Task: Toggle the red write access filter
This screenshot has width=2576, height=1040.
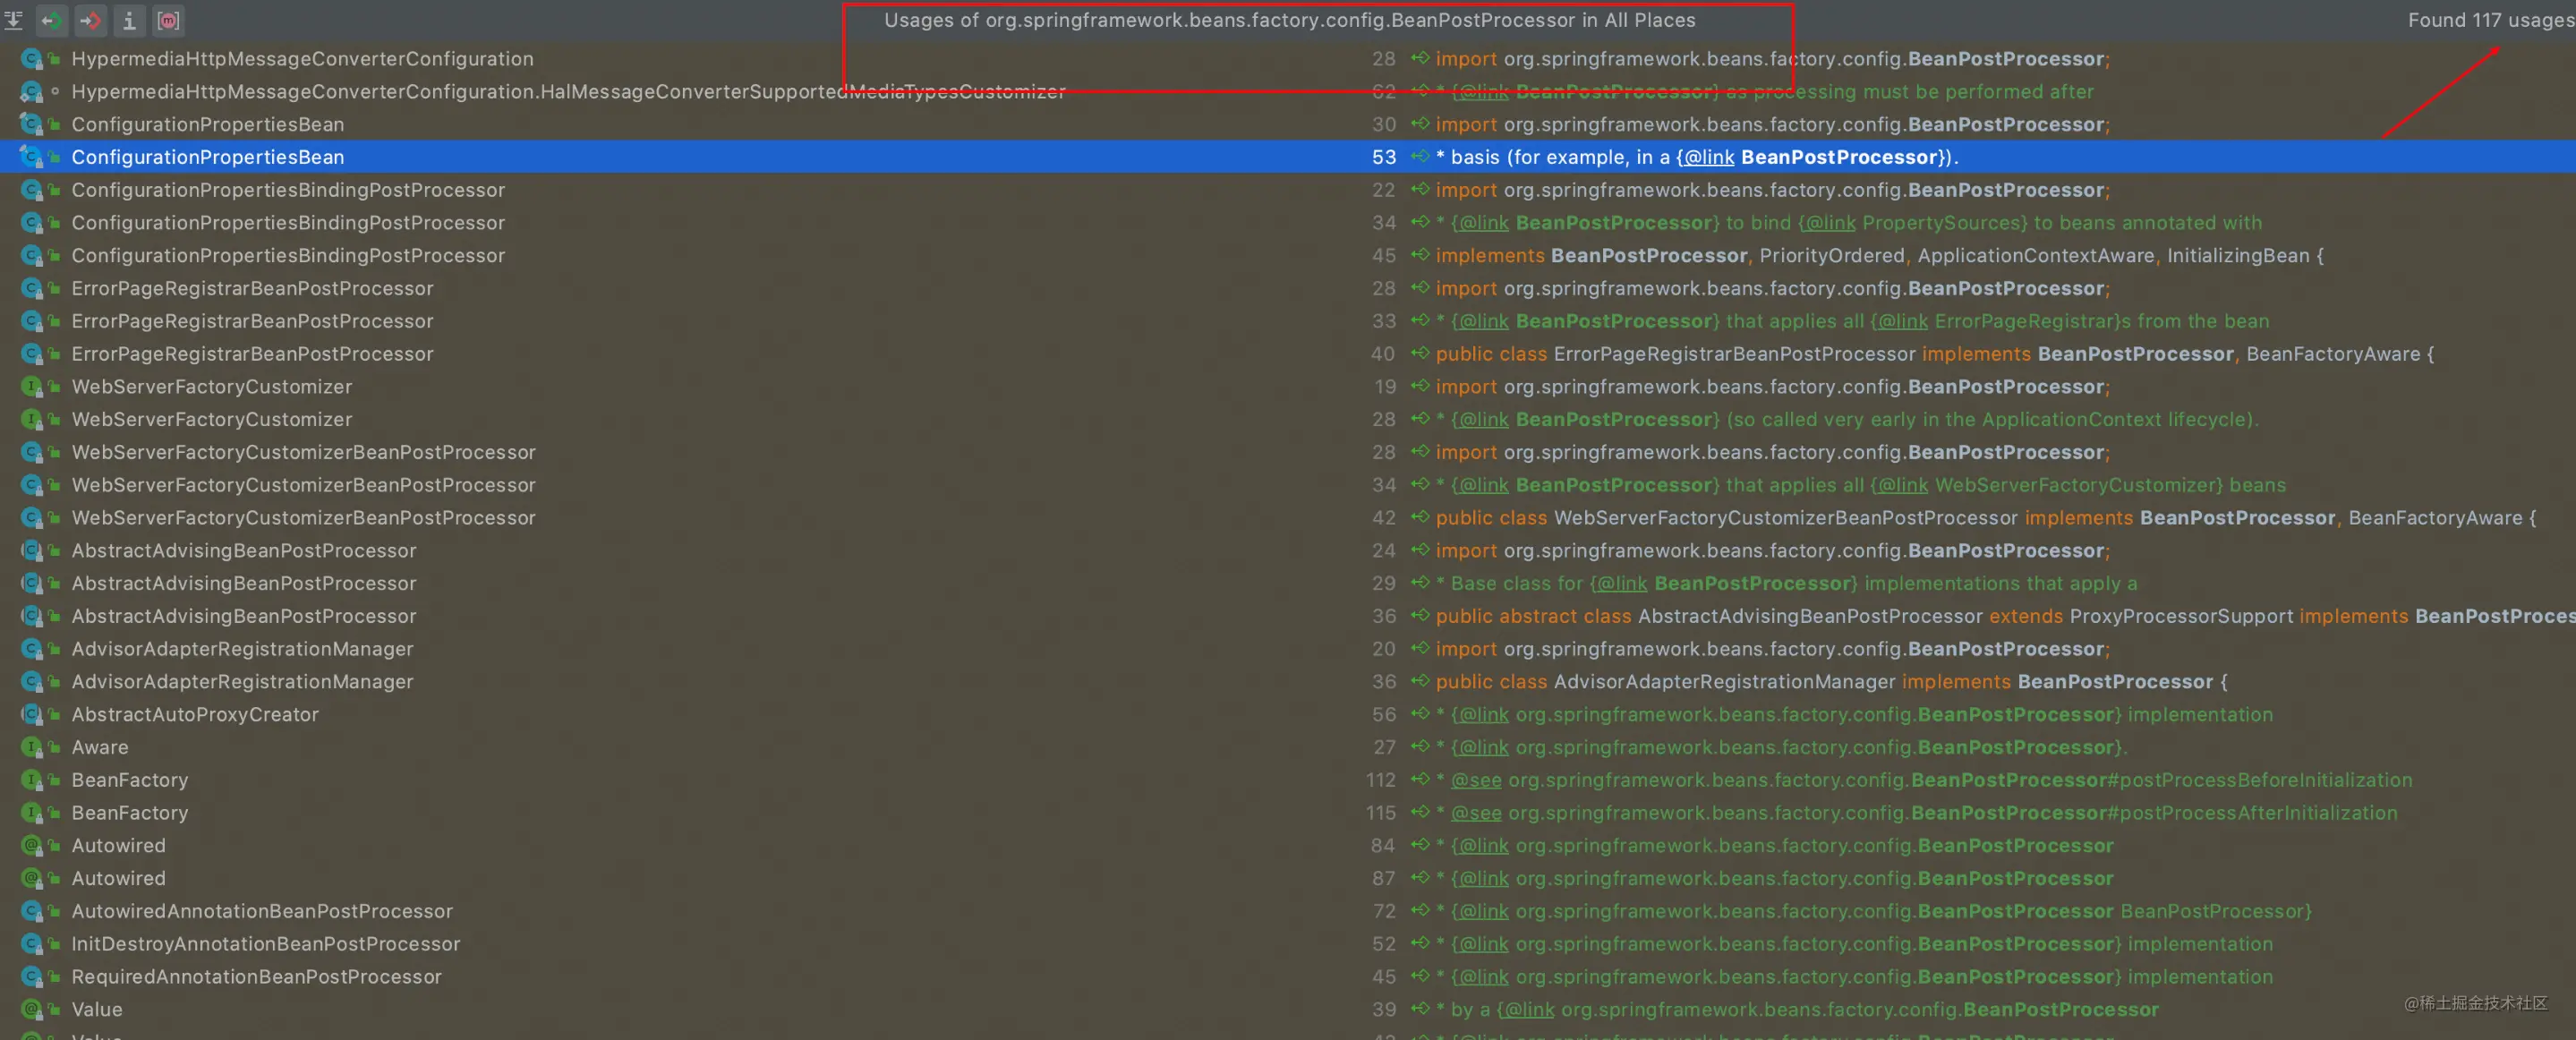Action: 90,20
